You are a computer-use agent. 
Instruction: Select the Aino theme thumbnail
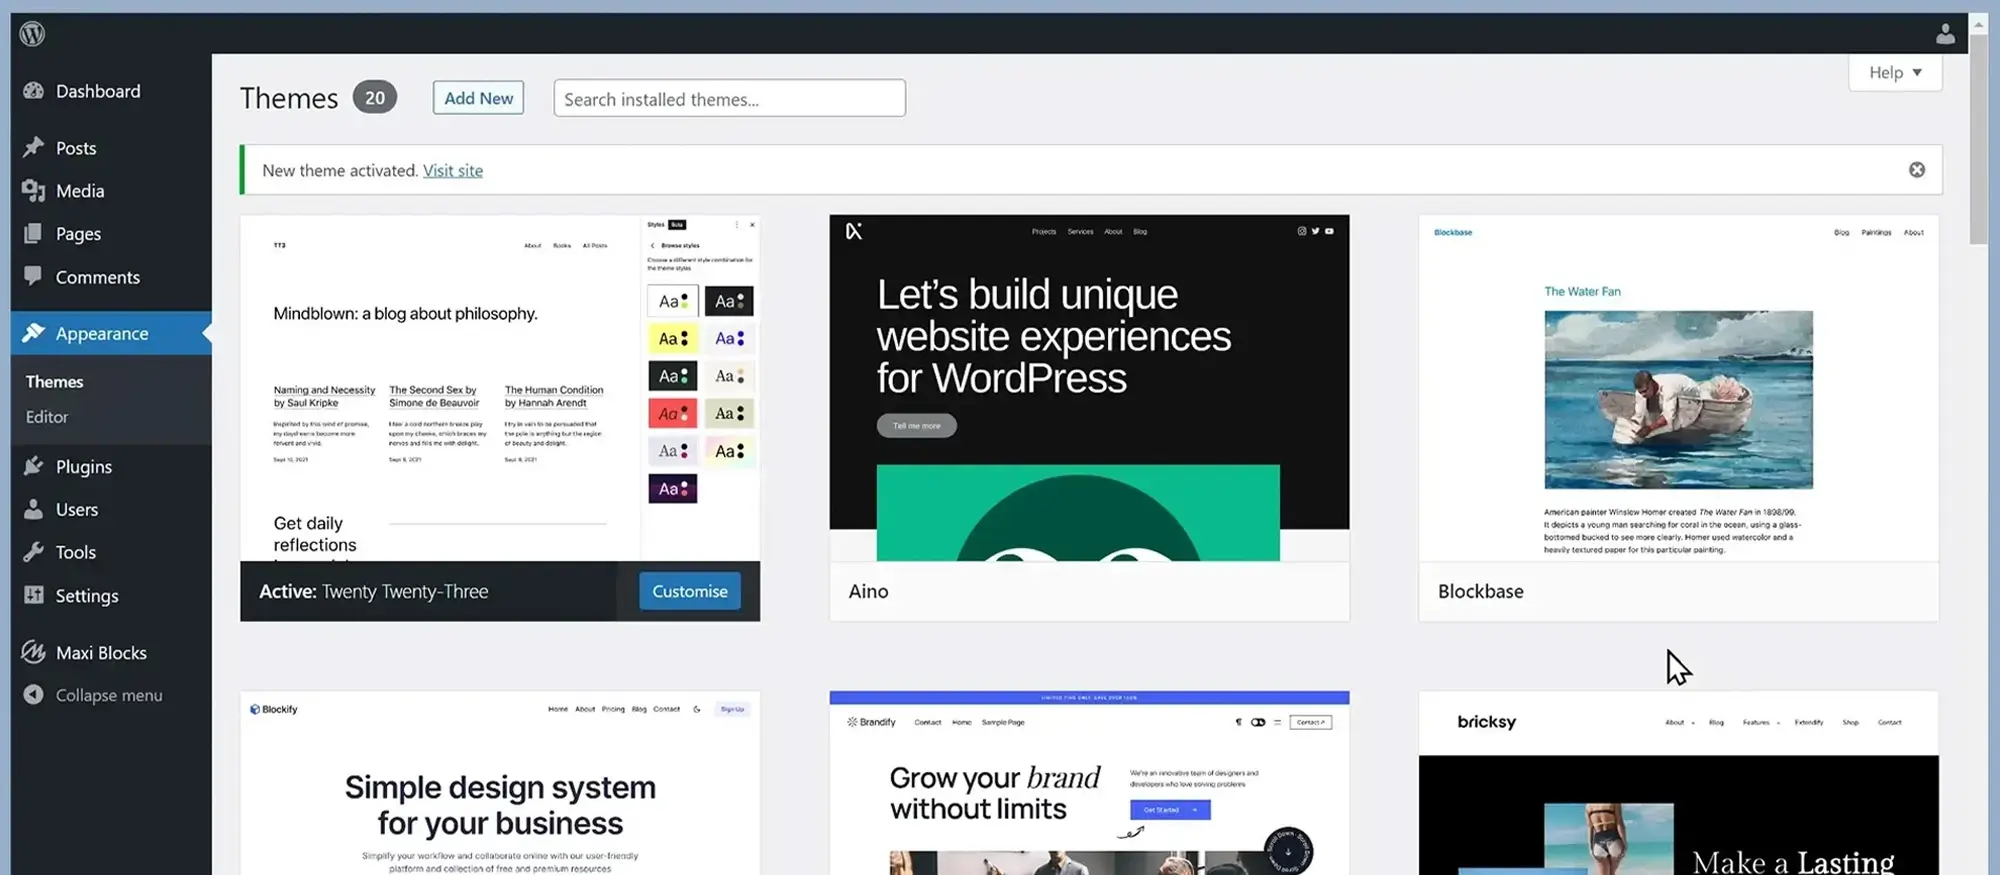(1089, 388)
